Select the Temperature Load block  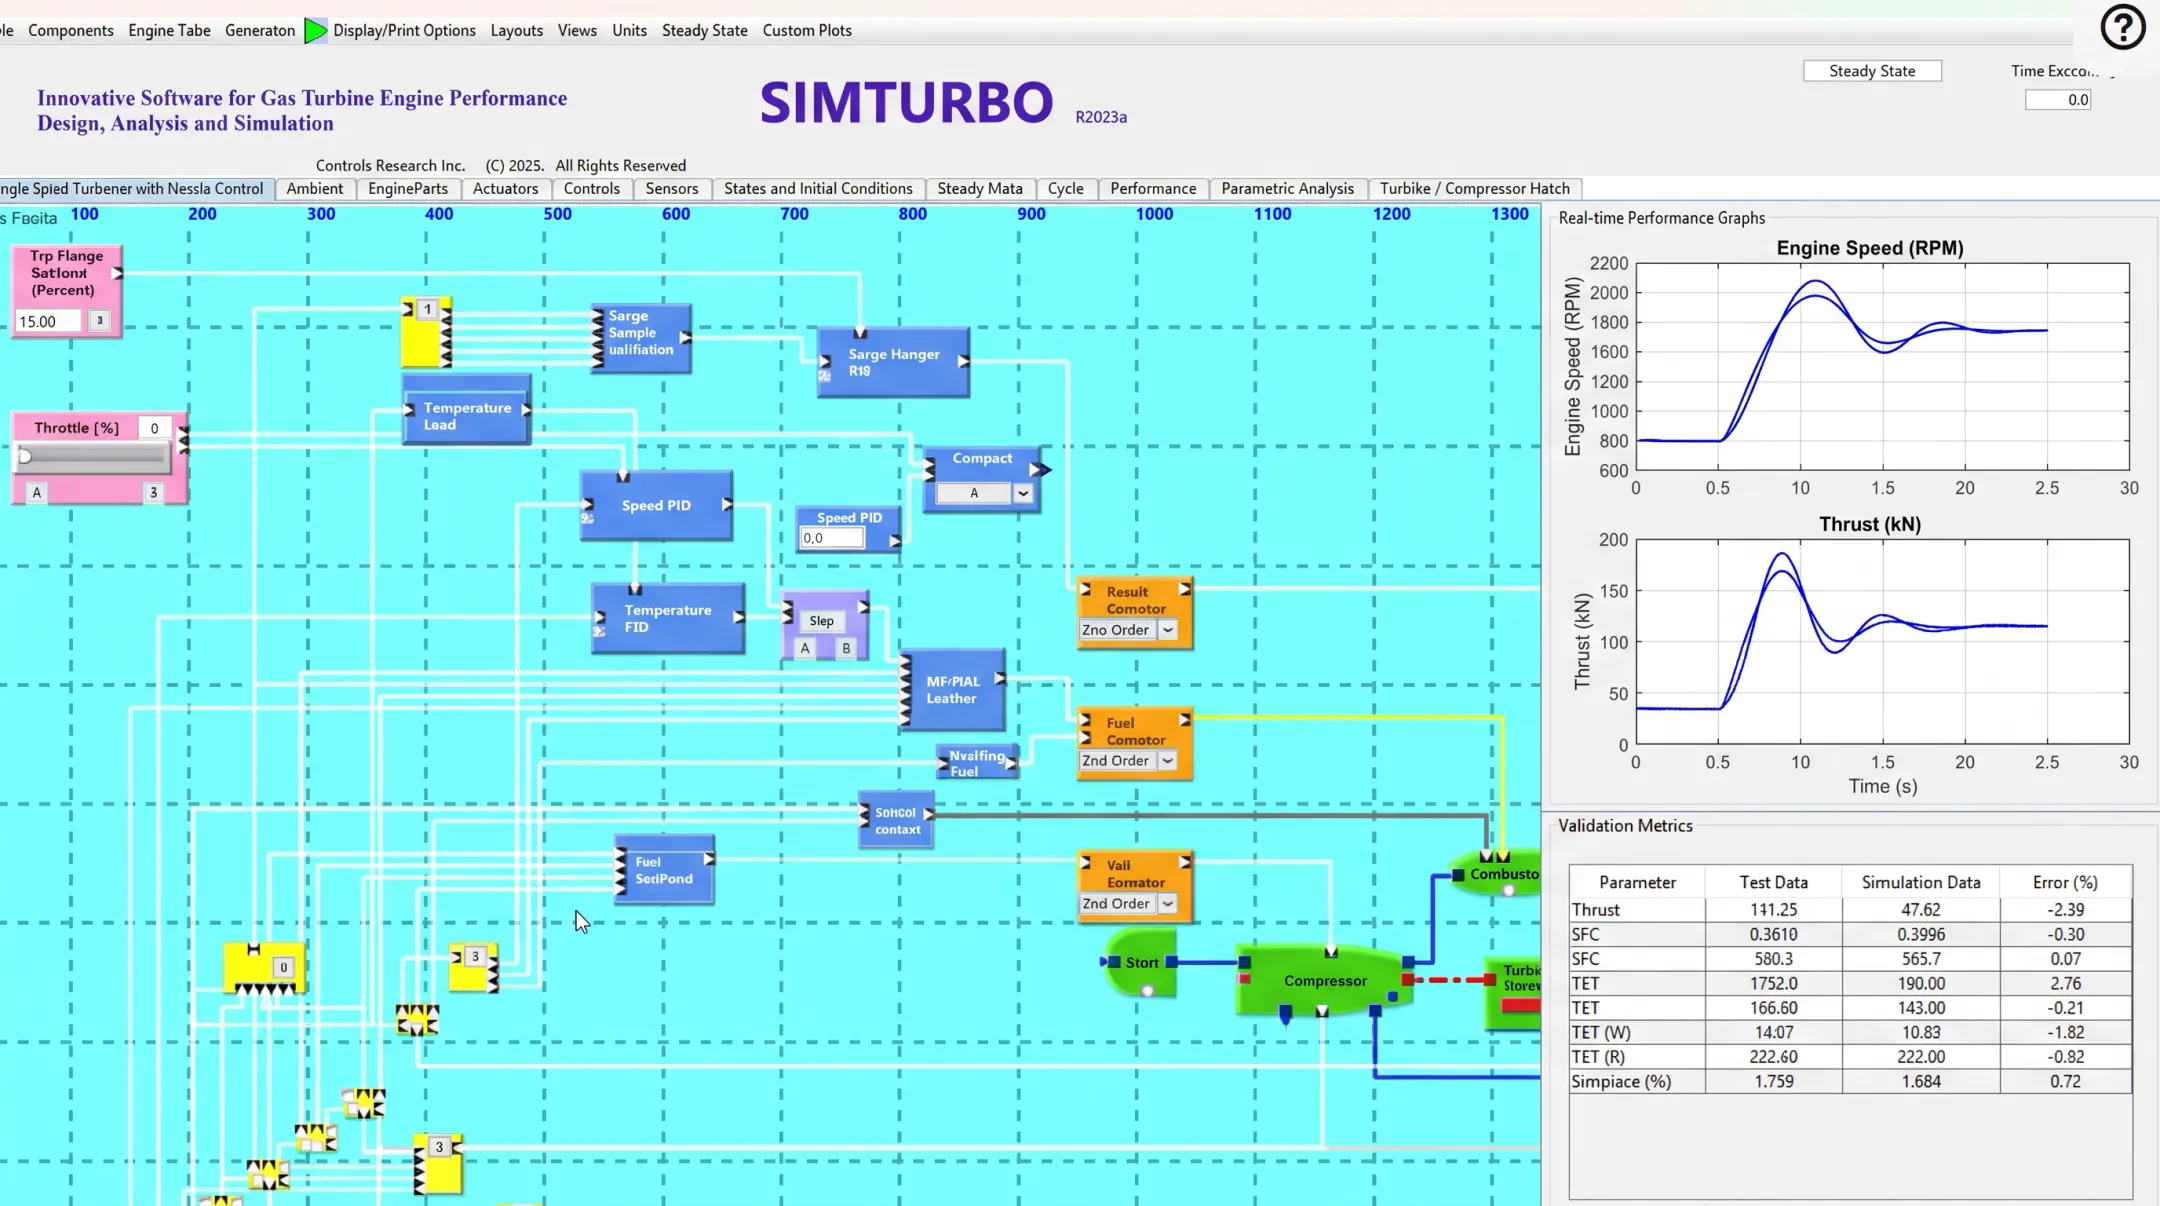point(466,409)
